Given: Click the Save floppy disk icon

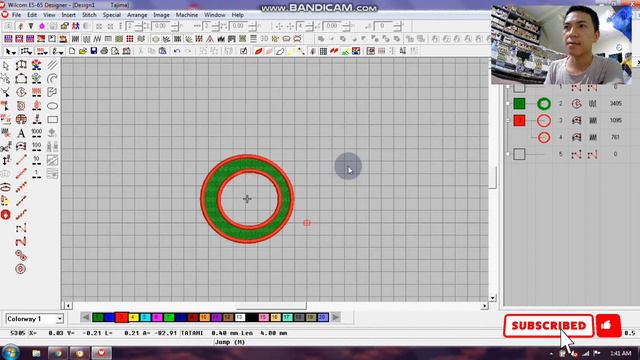Looking at the screenshot, I should [x=94, y=51].
